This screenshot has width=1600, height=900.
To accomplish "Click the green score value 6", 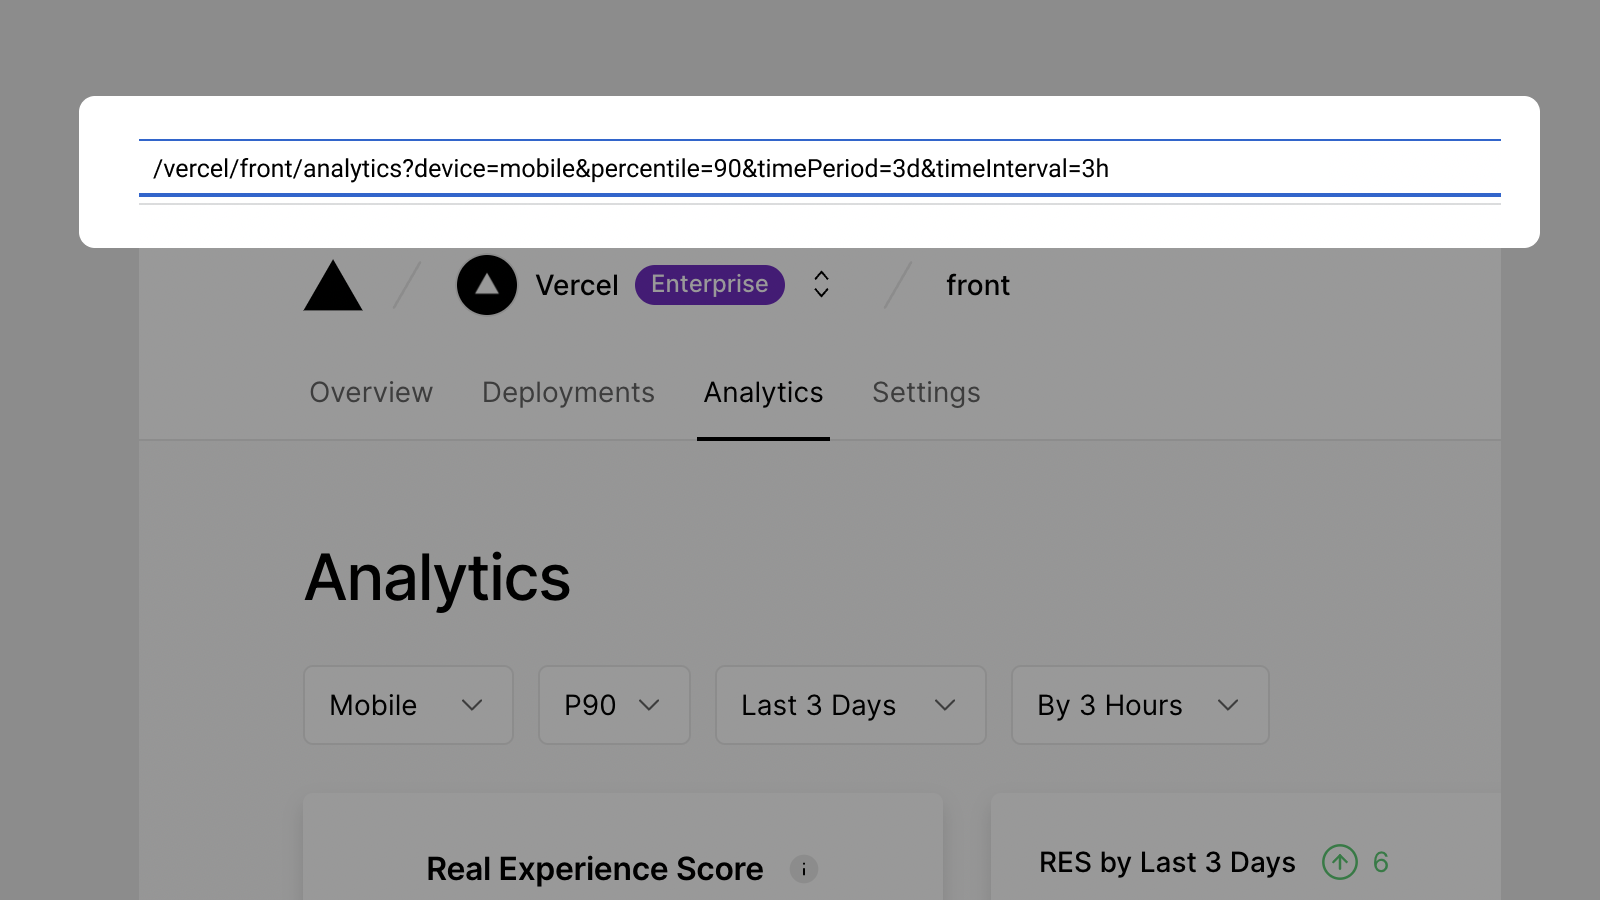I will 1381,862.
